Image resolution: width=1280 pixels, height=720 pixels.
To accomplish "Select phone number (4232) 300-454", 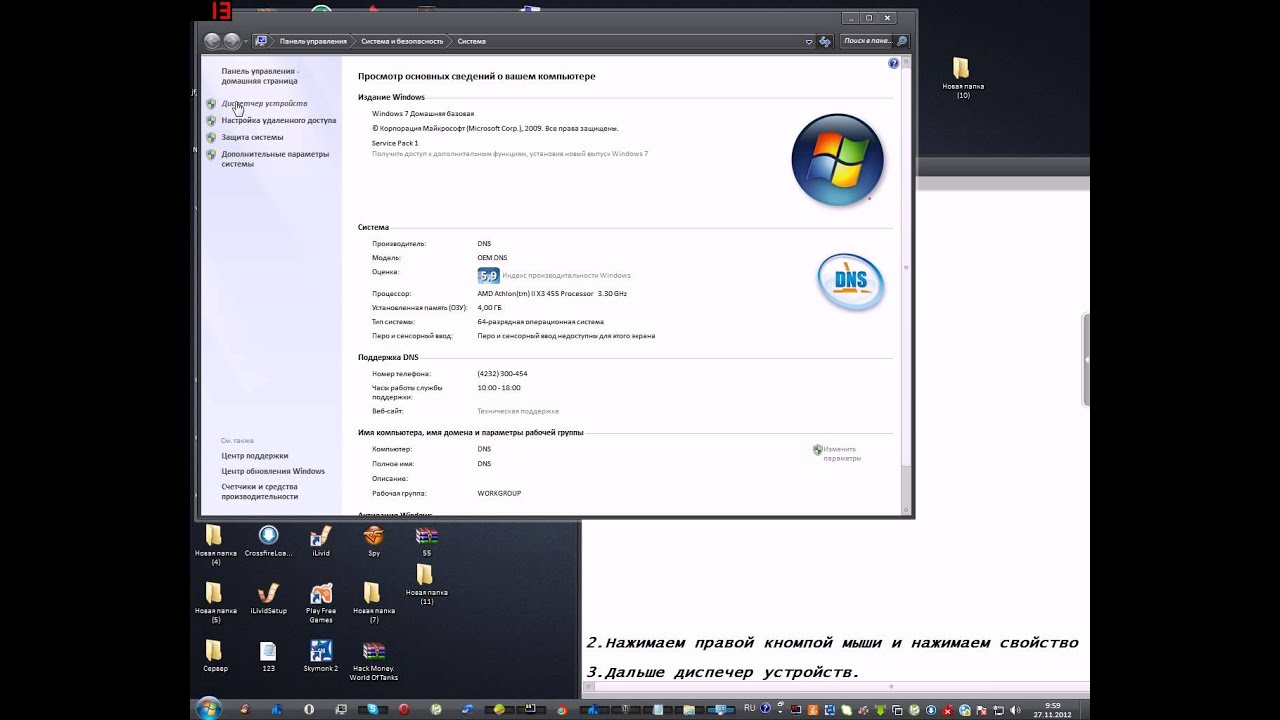I will click(502, 374).
